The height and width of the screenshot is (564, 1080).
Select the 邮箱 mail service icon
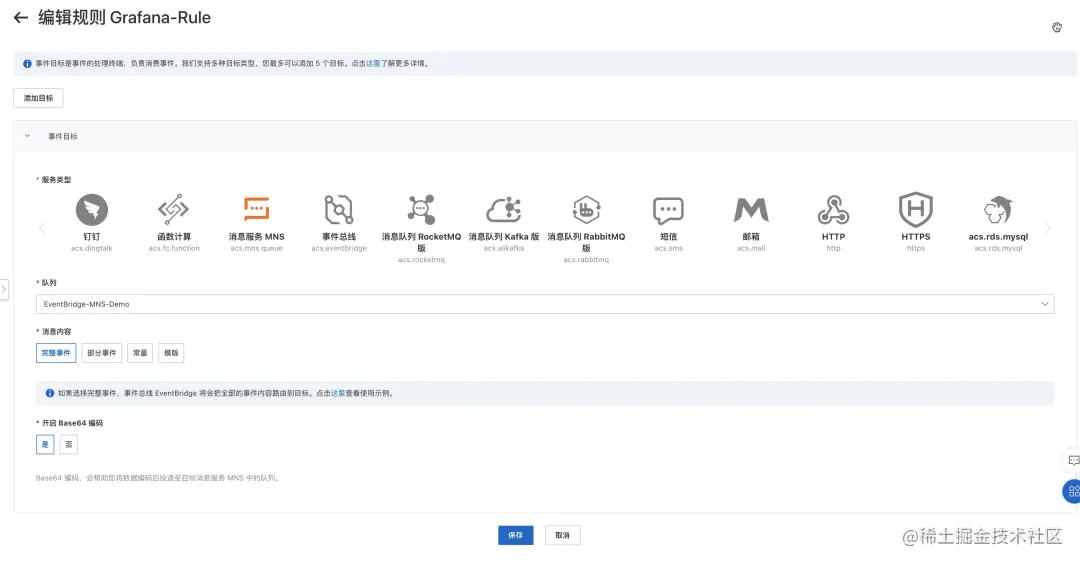(x=751, y=210)
